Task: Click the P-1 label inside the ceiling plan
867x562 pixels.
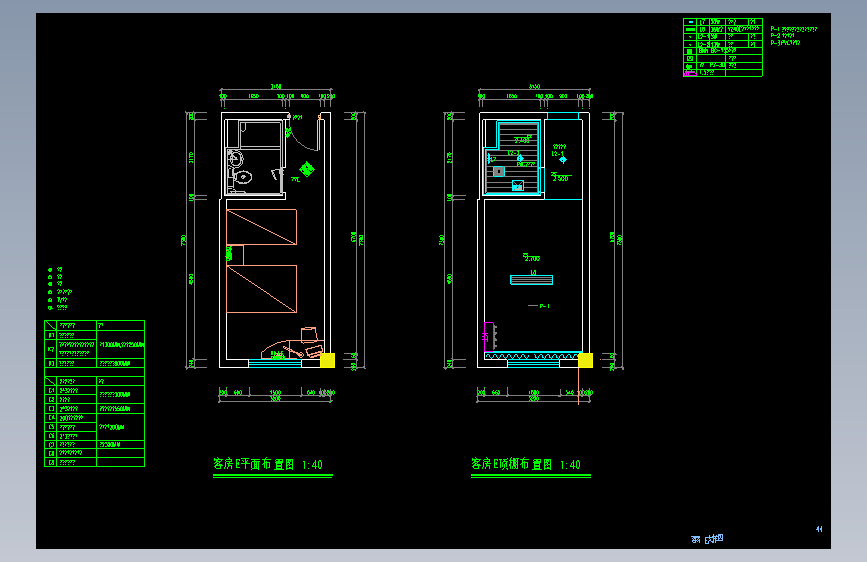Action: pyautogui.click(x=545, y=306)
